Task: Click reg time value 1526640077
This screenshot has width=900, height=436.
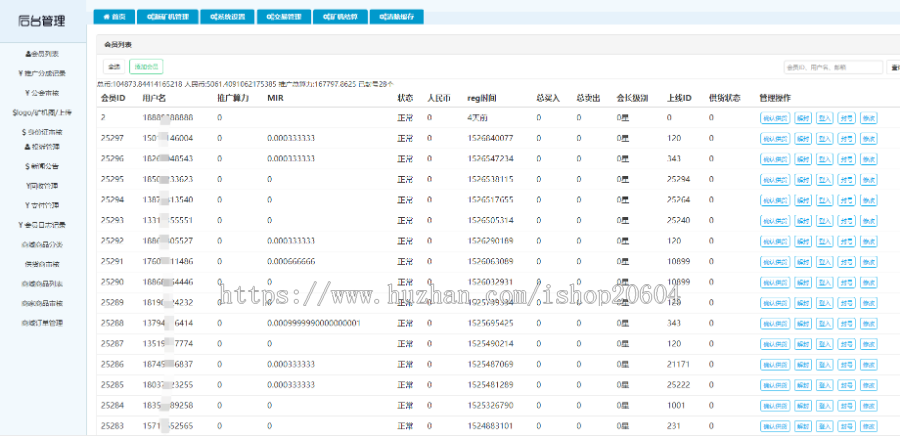Action: [490, 138]
